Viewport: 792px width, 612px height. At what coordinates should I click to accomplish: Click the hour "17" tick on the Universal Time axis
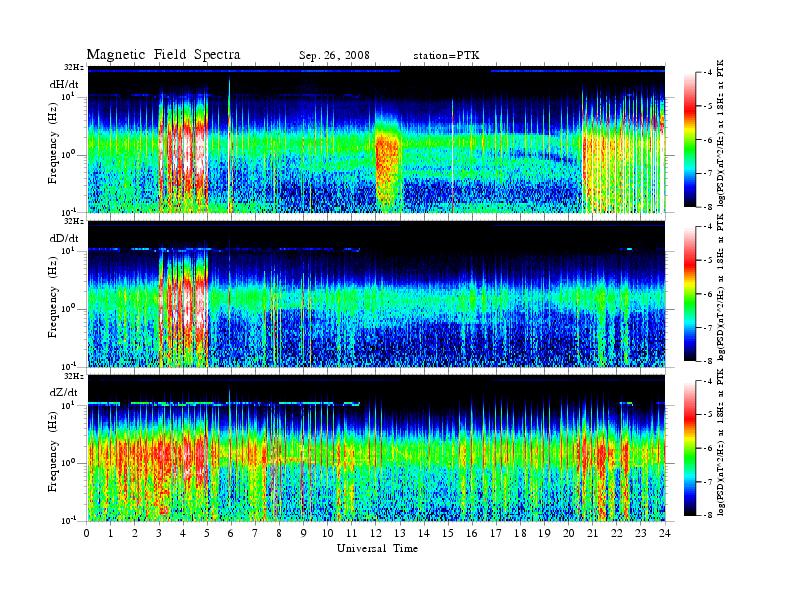(x=496, y=533)
